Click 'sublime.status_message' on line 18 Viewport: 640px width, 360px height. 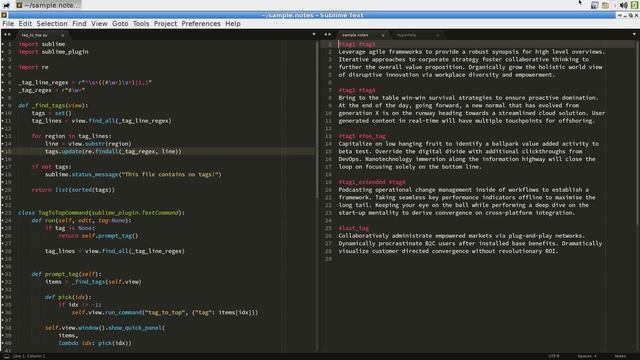(x=133, y=174)
